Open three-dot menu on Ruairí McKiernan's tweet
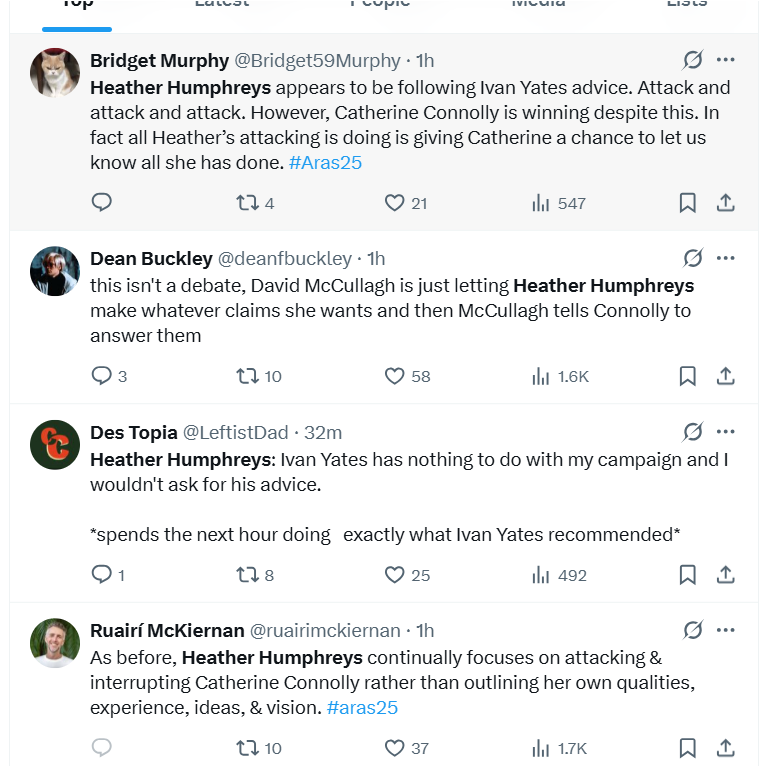 [726, 630]
